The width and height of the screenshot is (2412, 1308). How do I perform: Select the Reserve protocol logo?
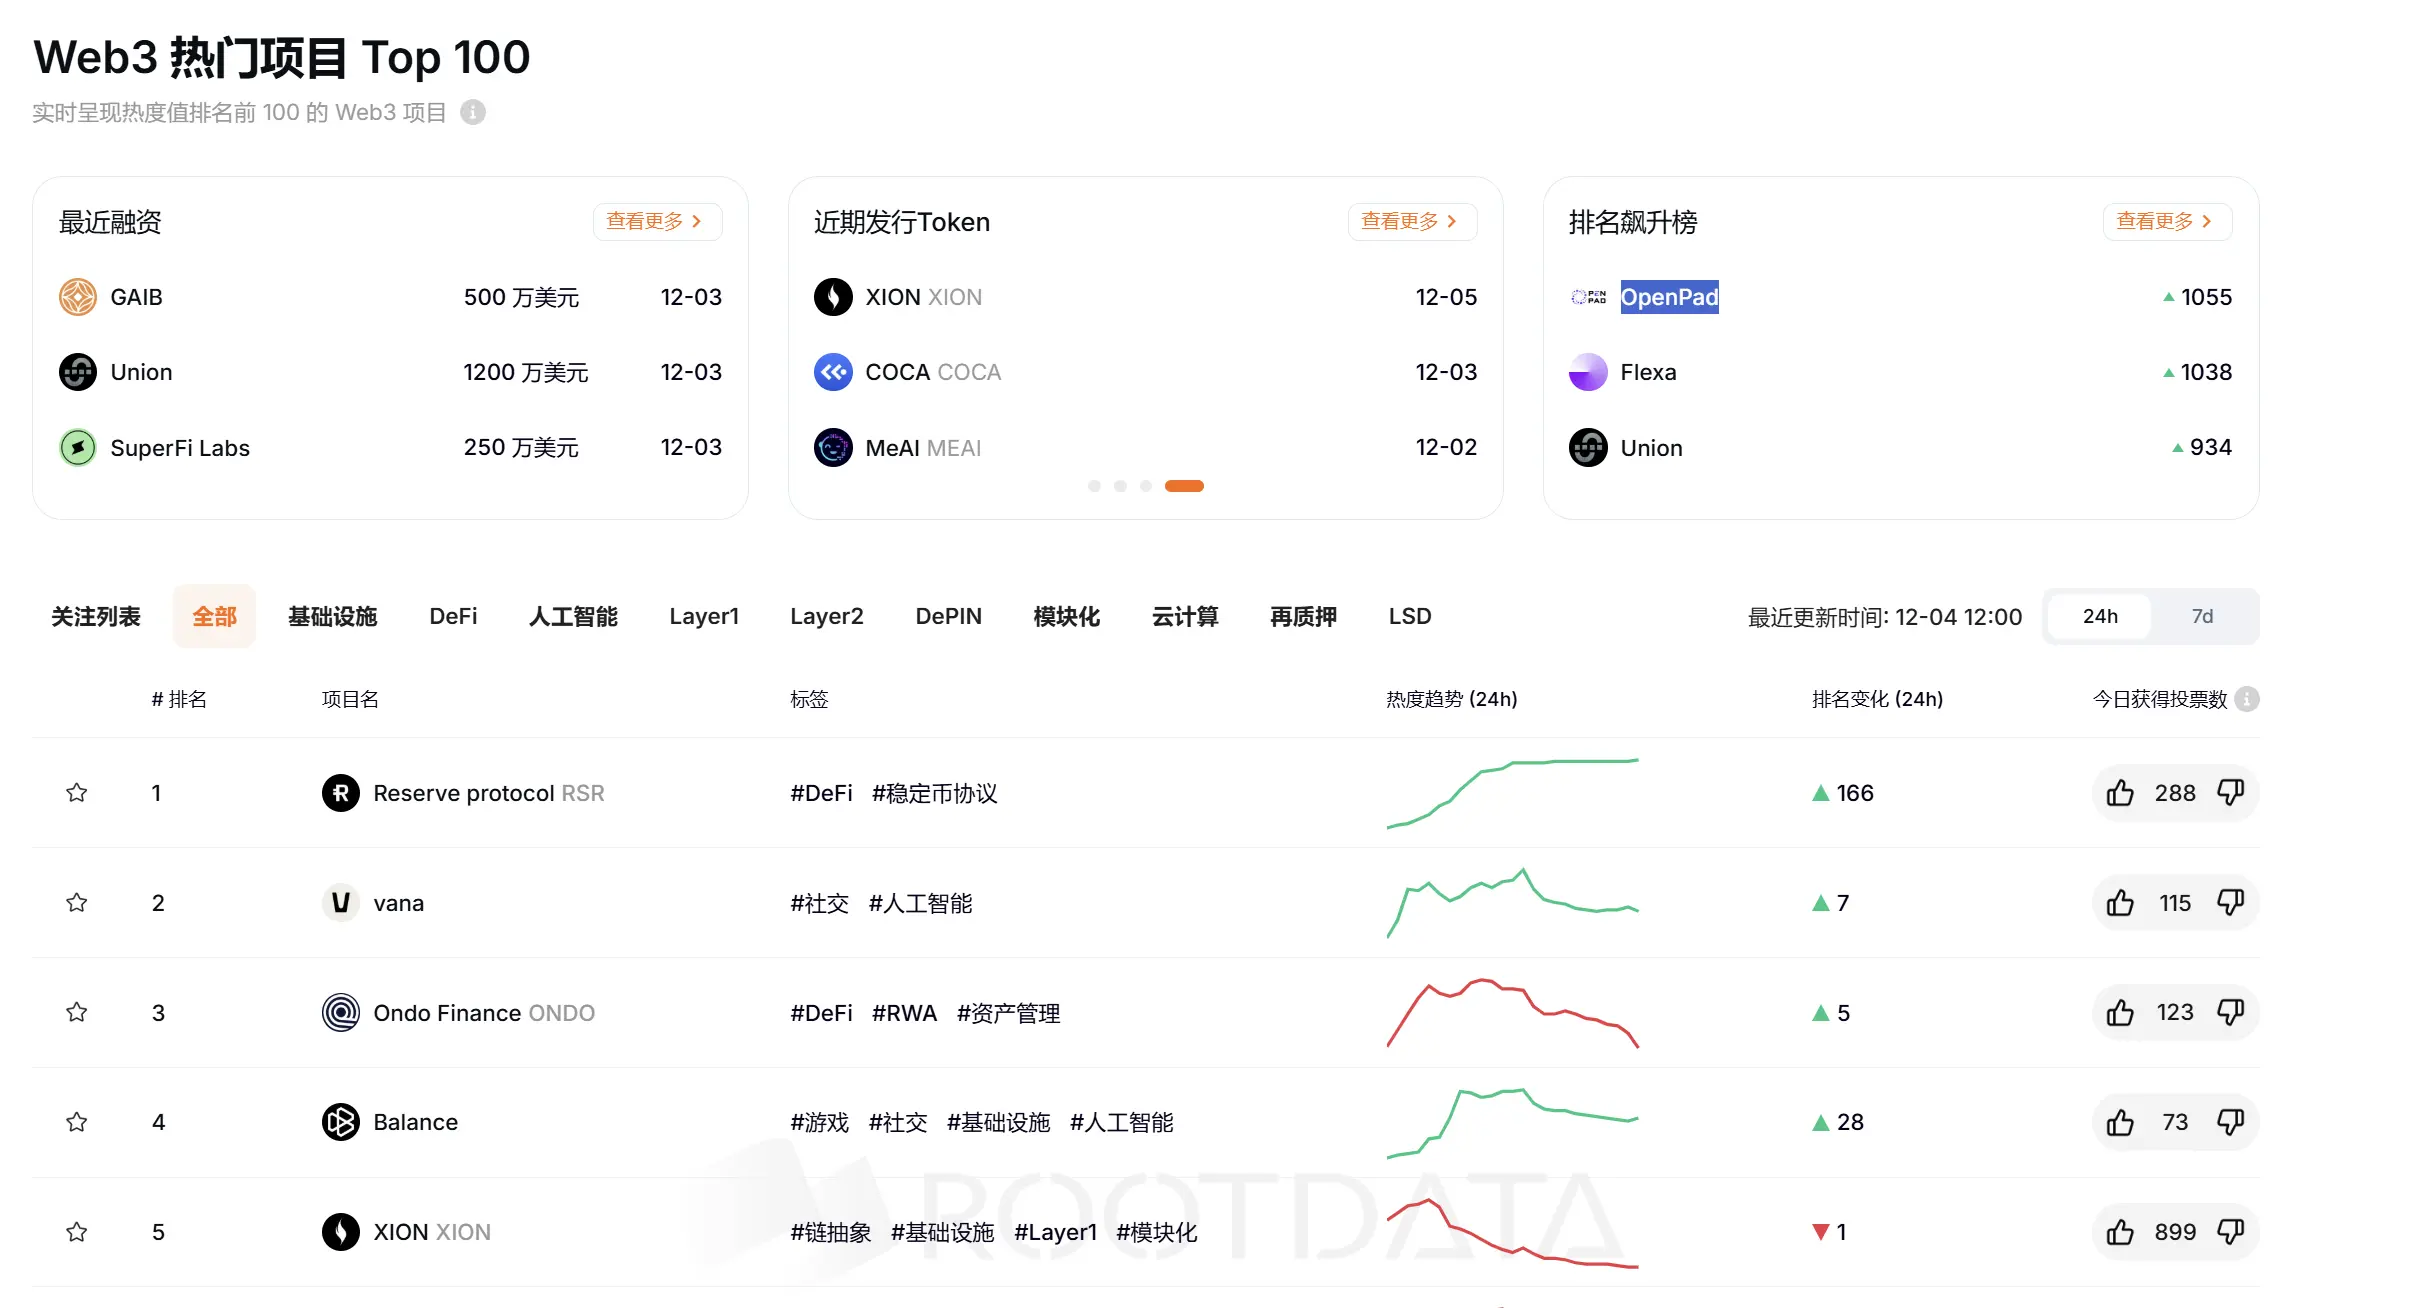click(340, 792)
